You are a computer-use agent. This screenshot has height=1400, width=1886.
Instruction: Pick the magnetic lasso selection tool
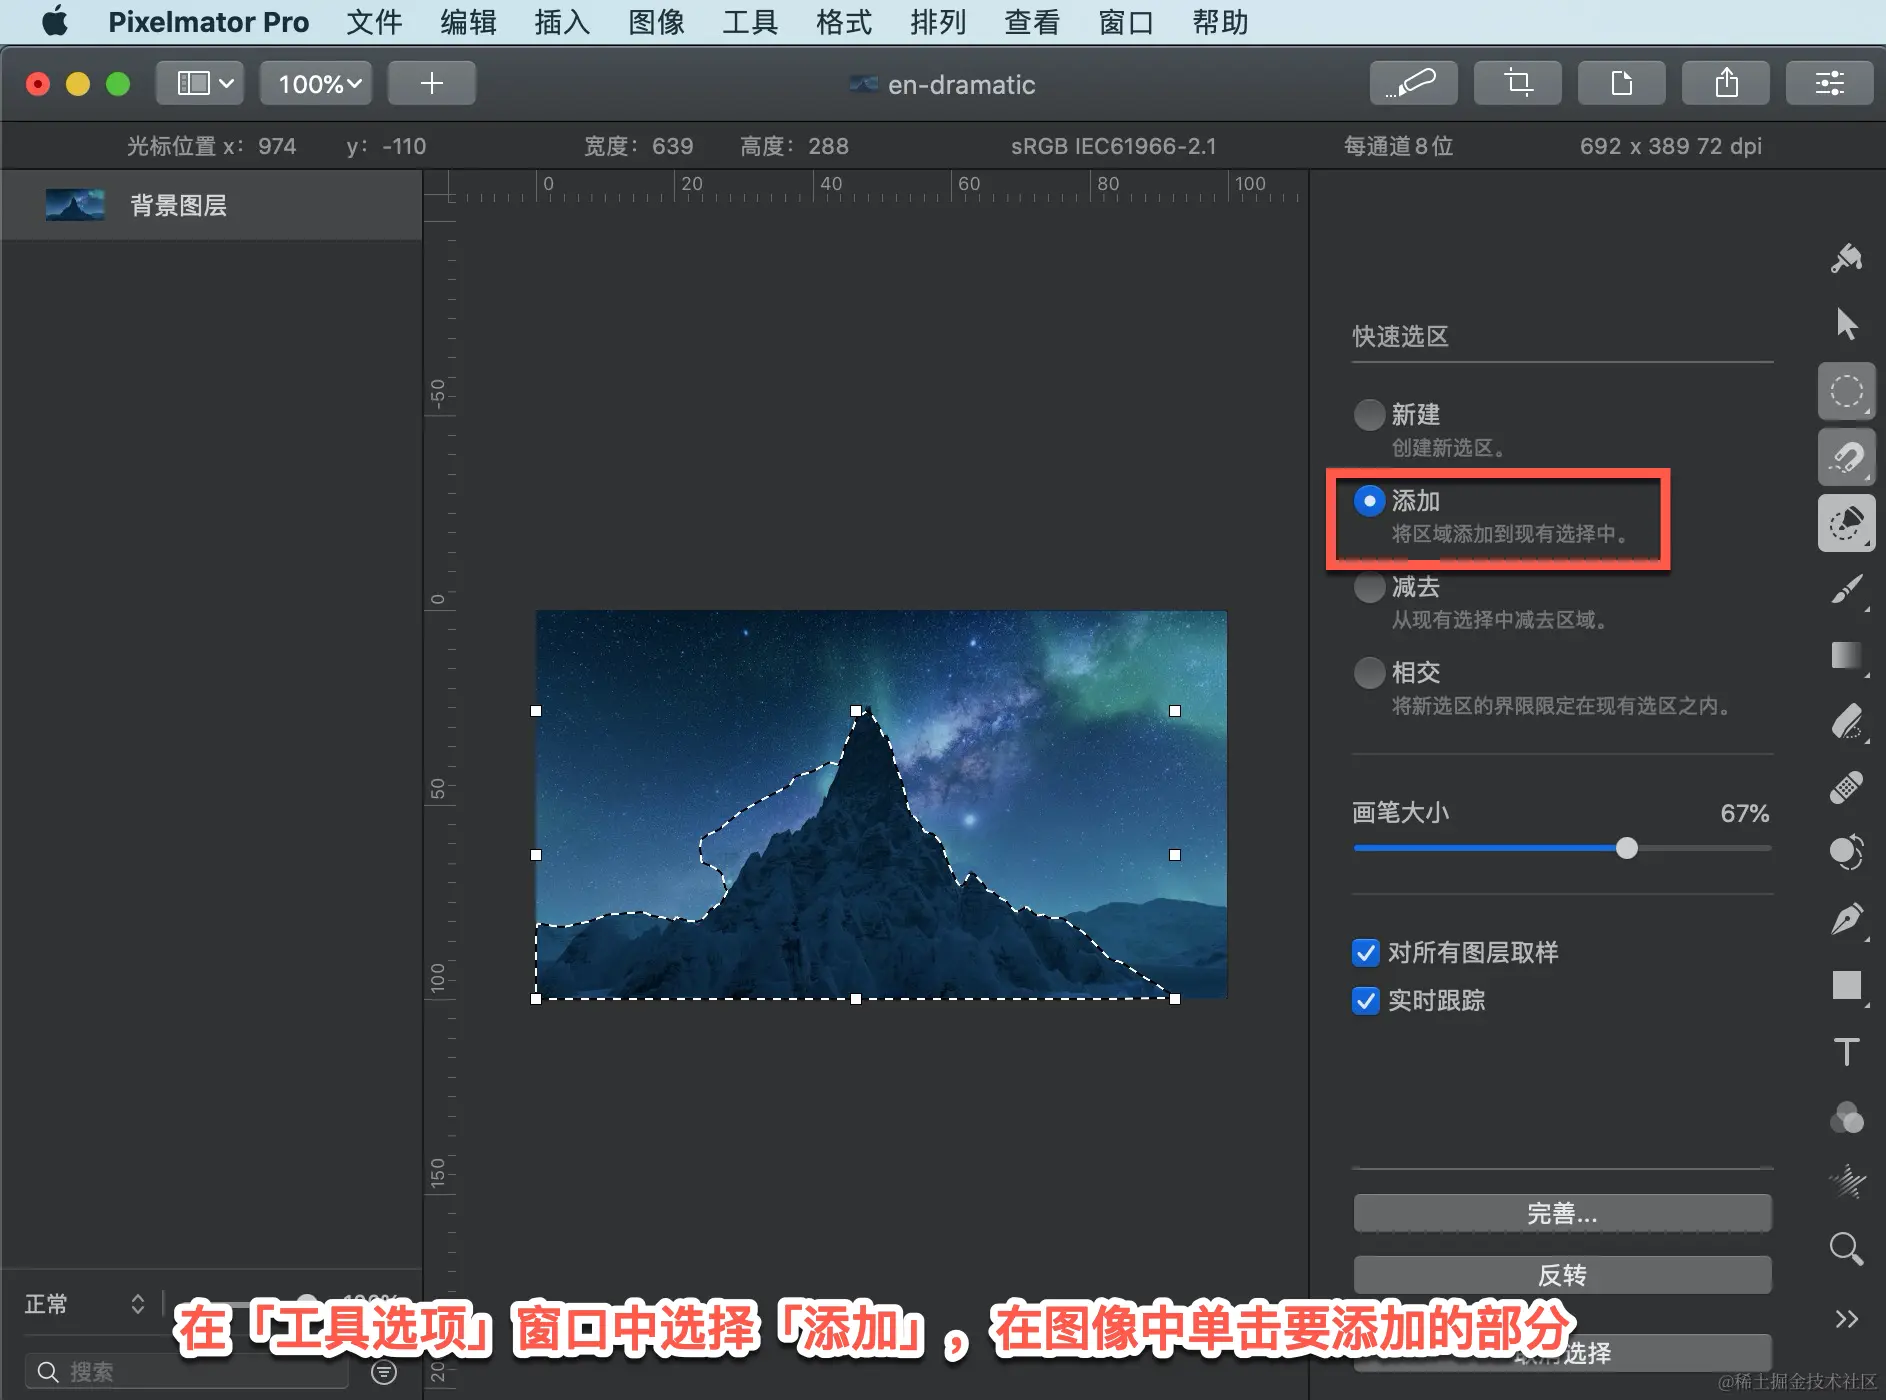tap(1846, 457)
